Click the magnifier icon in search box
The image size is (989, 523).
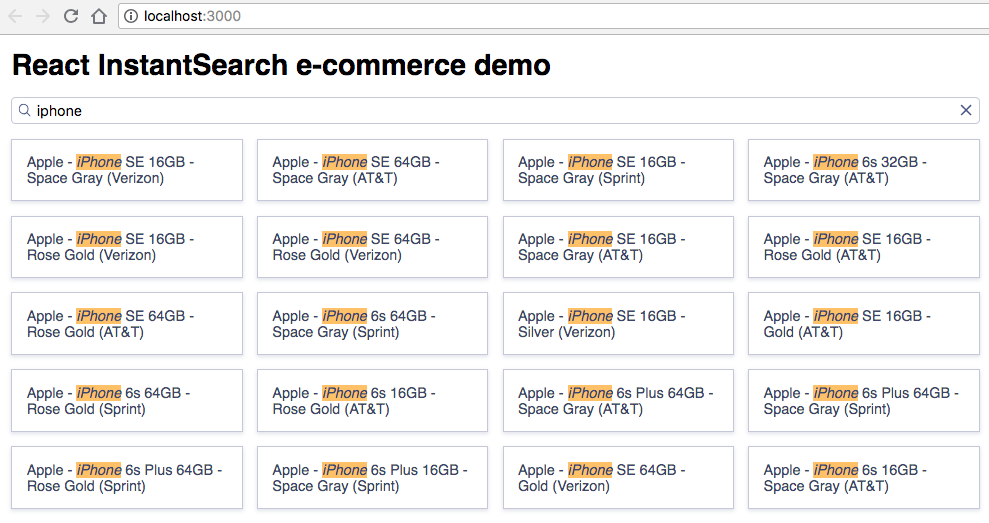(x=24, y=110)
